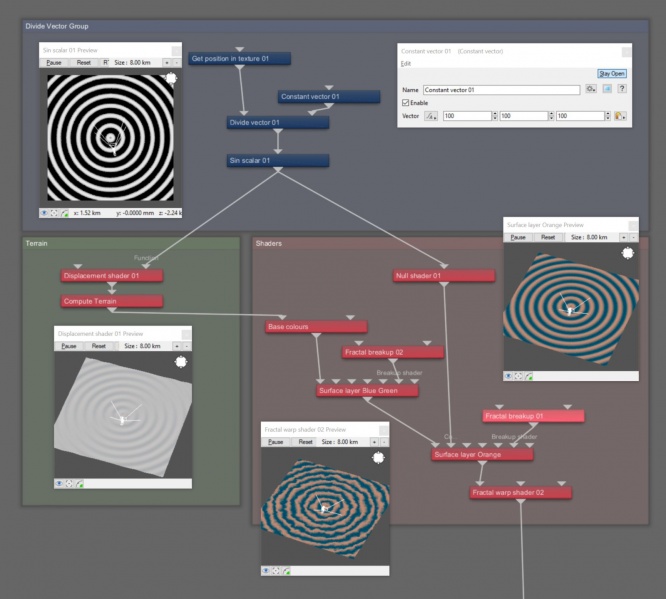Zoom out minus in Fractal warp shader 02 Preview

point(384,442)
